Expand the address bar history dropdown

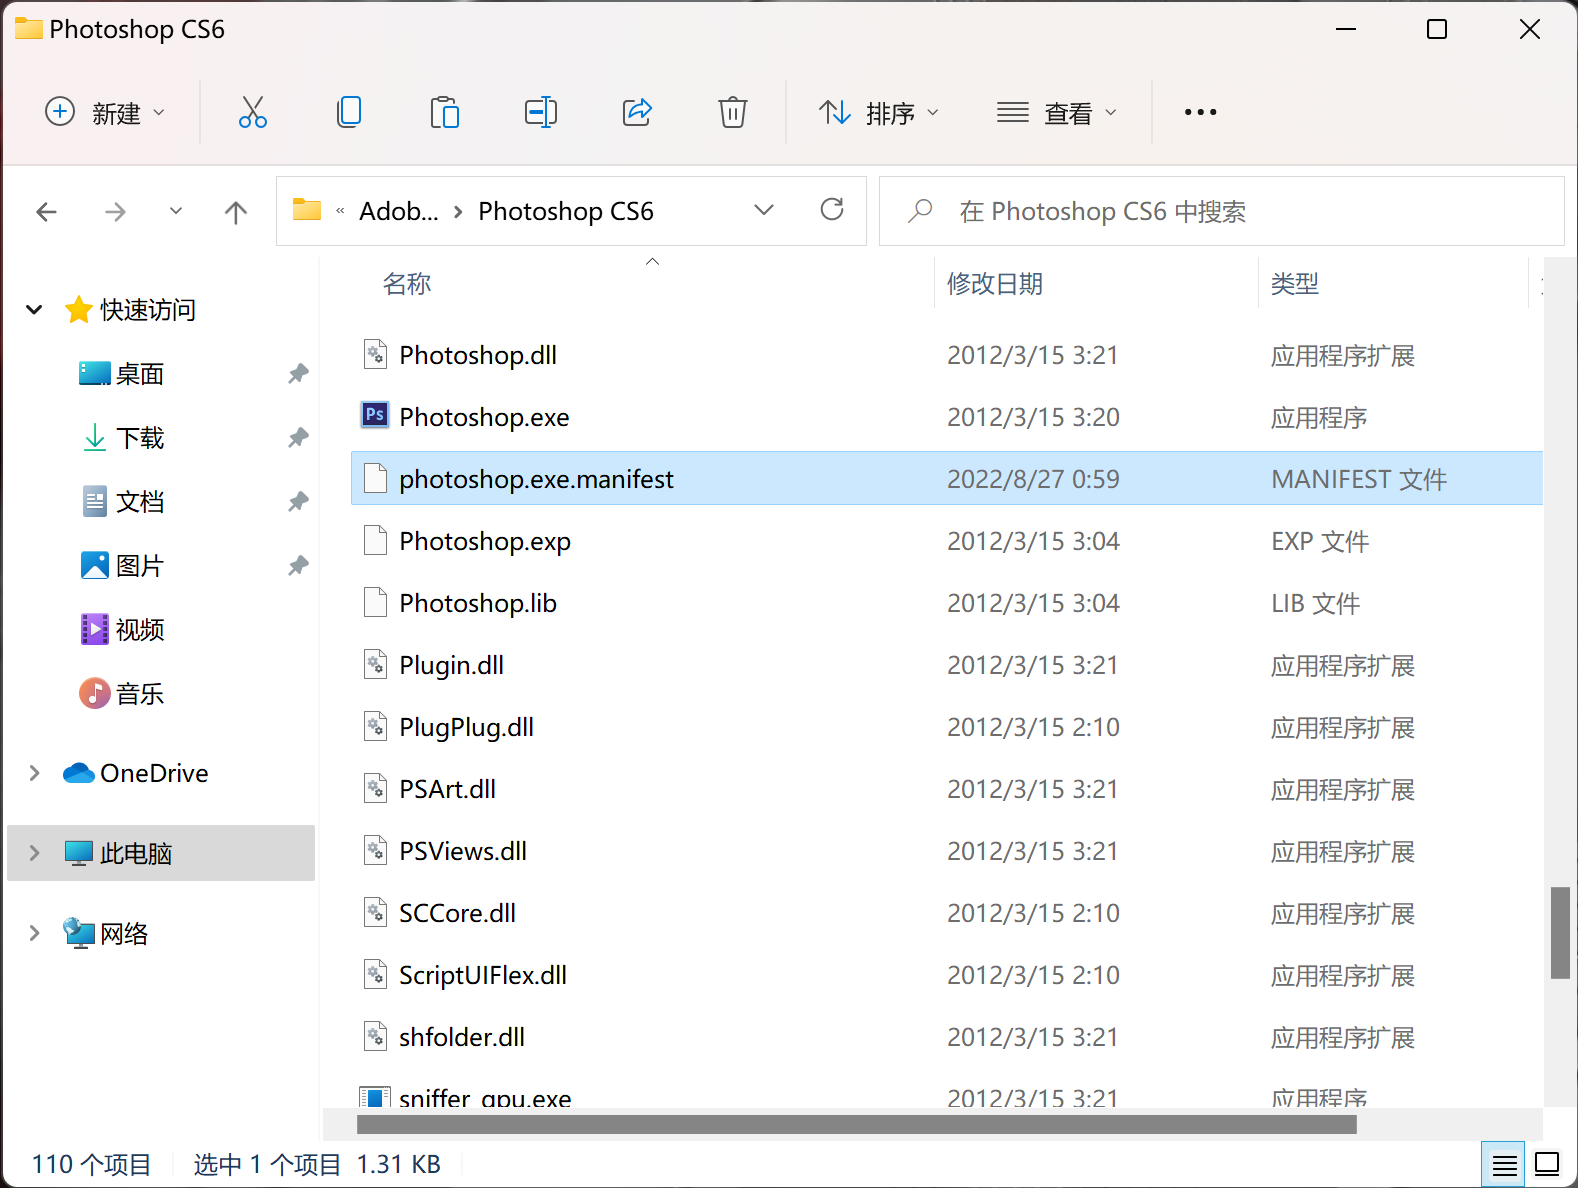pos(764,210)
